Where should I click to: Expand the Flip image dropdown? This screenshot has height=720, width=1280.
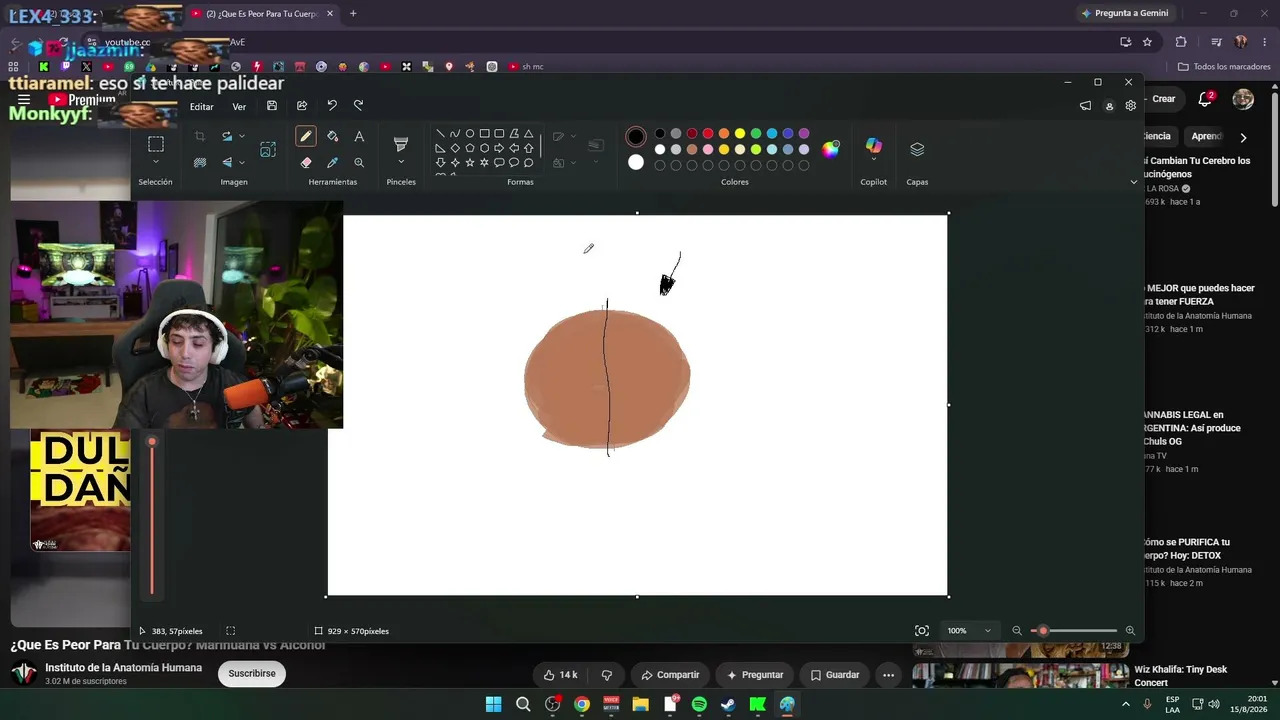click(x=242, y=162)
